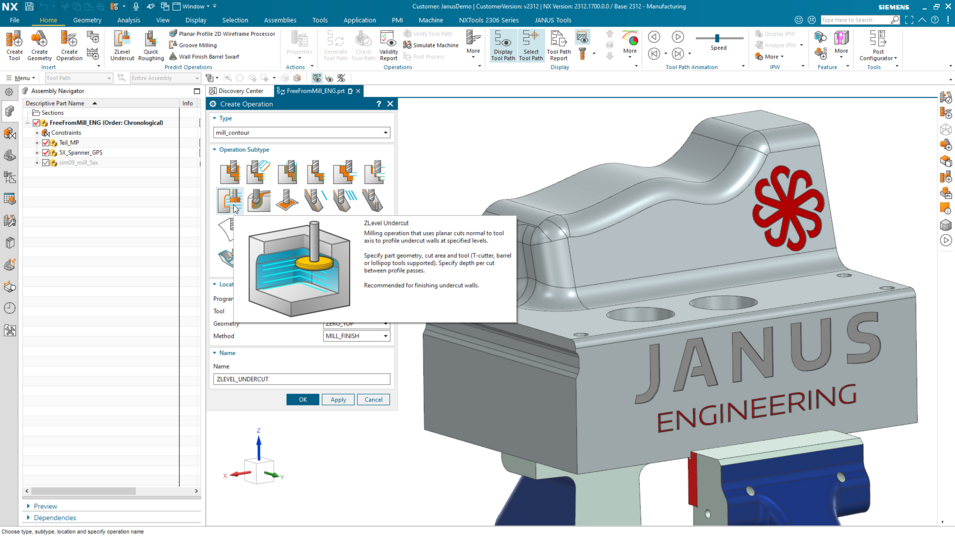
Task: Toggle the Teil_MP component checkbox
Action: coord(46,142)
